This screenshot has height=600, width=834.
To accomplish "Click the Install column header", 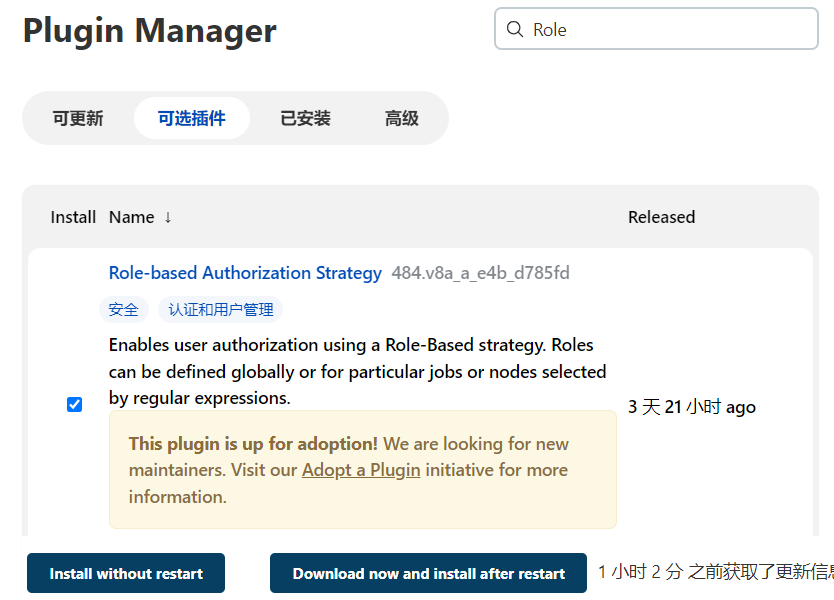I will (73, 217).
